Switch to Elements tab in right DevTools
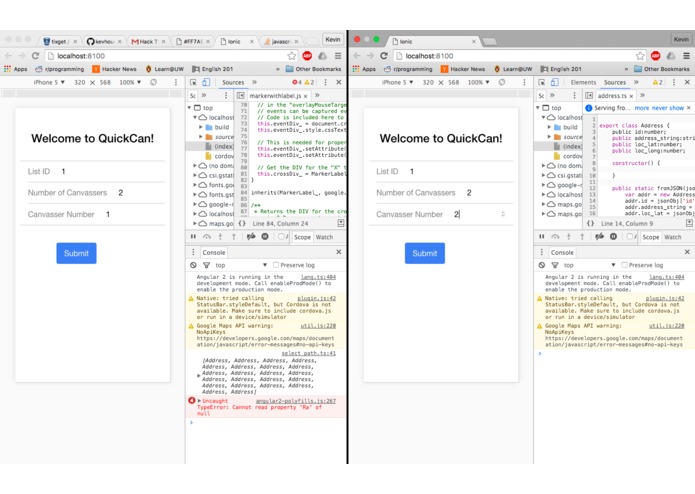Screen dimensions: 695x494 [x=583, y=82]
